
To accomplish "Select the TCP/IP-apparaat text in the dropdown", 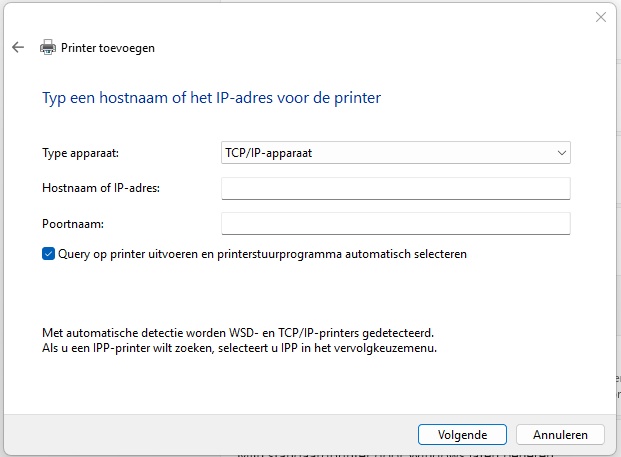I will click(x=271, y=153).
